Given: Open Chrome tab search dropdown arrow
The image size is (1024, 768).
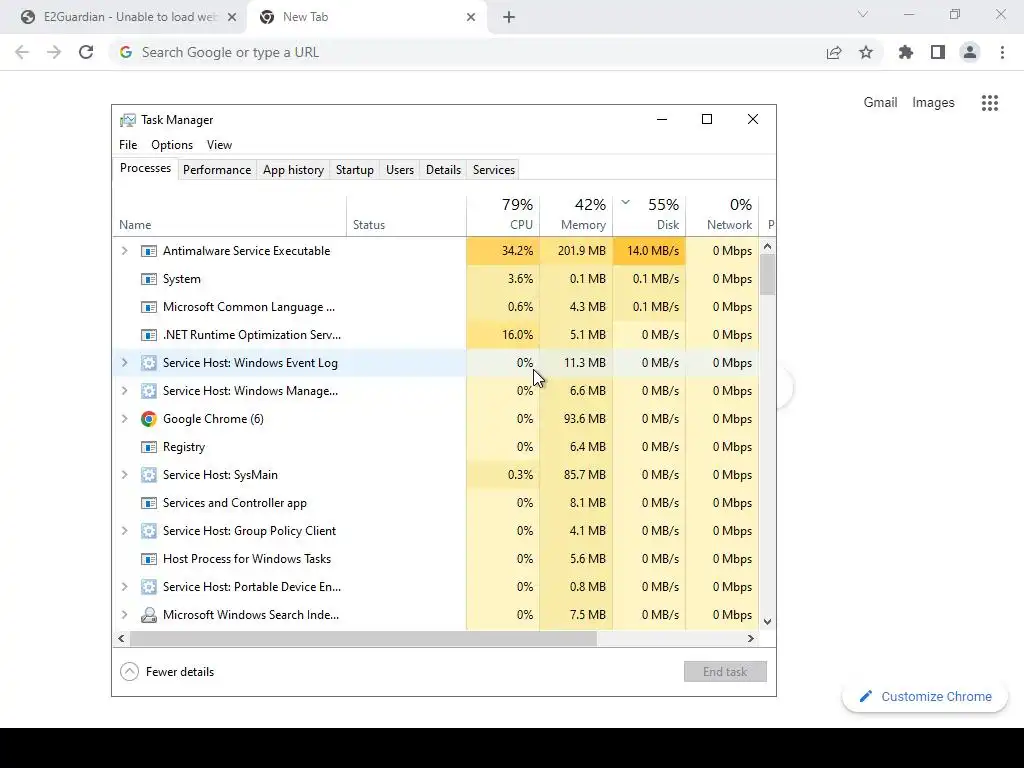Looking at the screenshot, I should point(863,14).
